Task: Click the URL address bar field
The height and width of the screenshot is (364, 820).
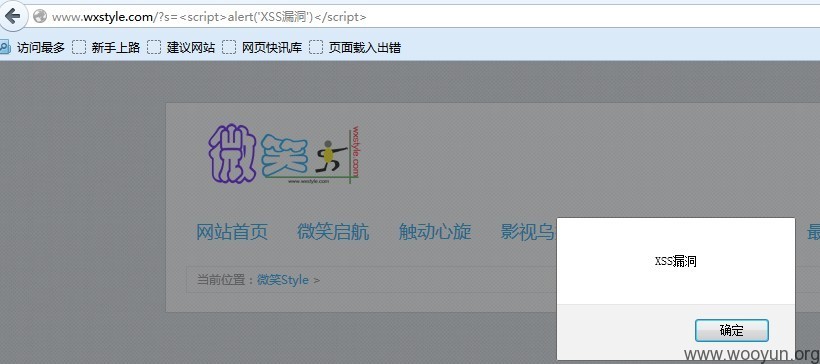Action: [x=424, y=17]
